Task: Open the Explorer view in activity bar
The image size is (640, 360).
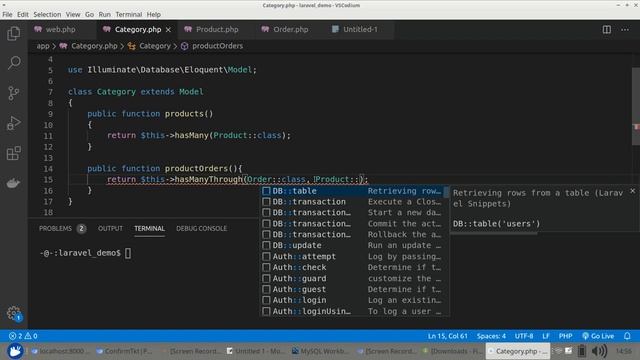Action: (13, 34)
